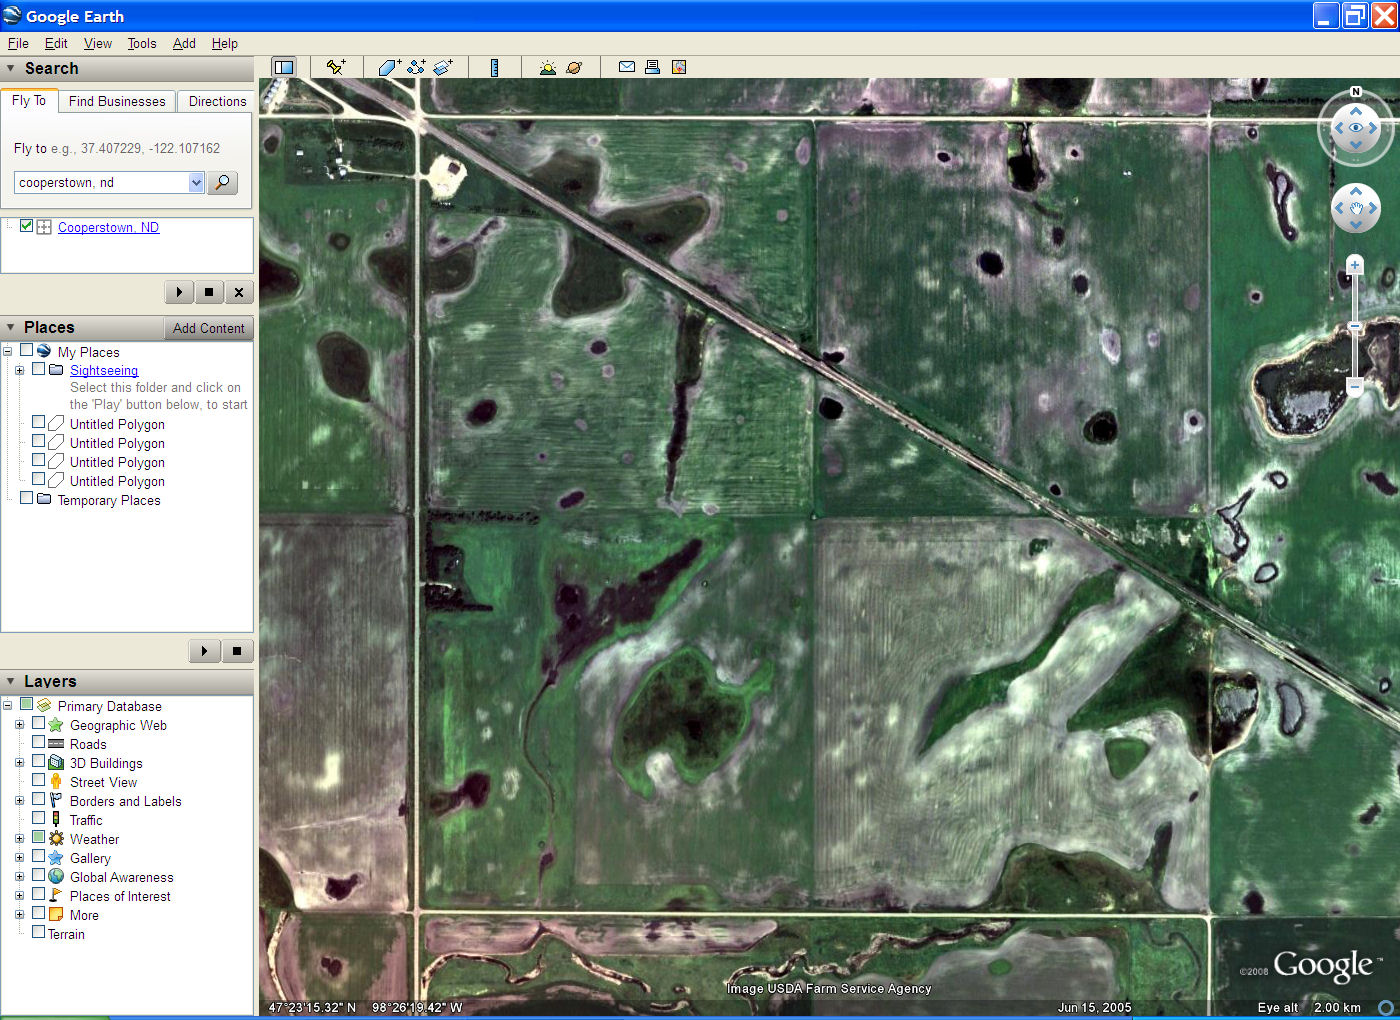Add a placemark with the pushpin icon

(x=336, y=67)
